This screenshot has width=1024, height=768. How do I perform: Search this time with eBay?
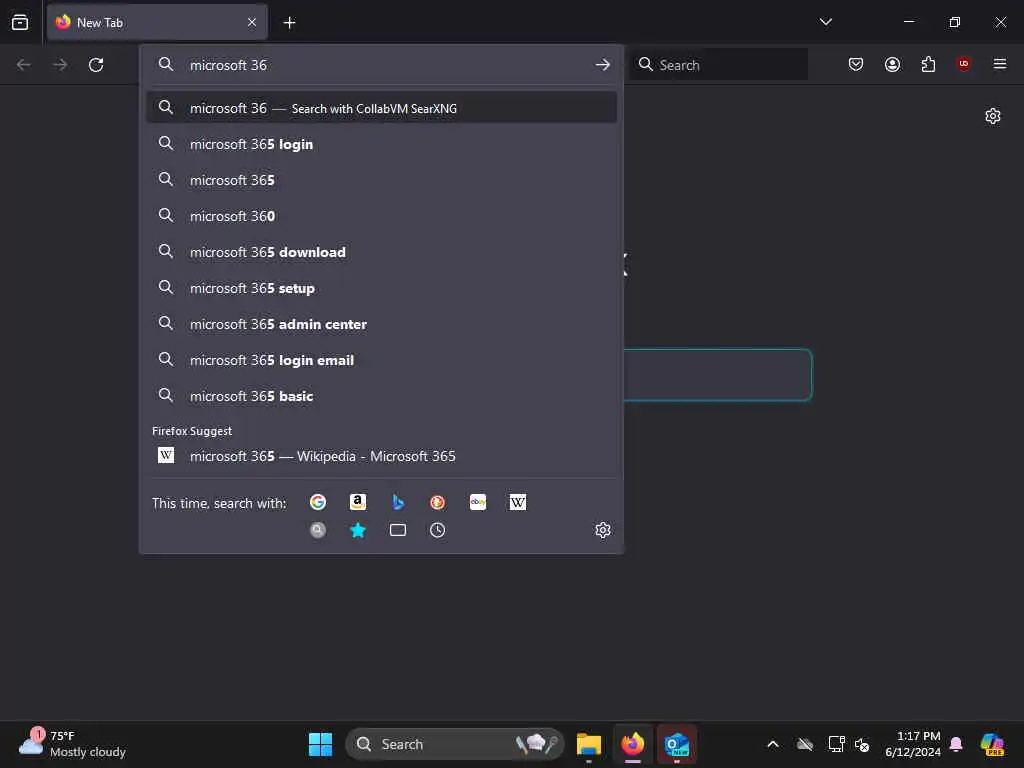pos(478,502)
